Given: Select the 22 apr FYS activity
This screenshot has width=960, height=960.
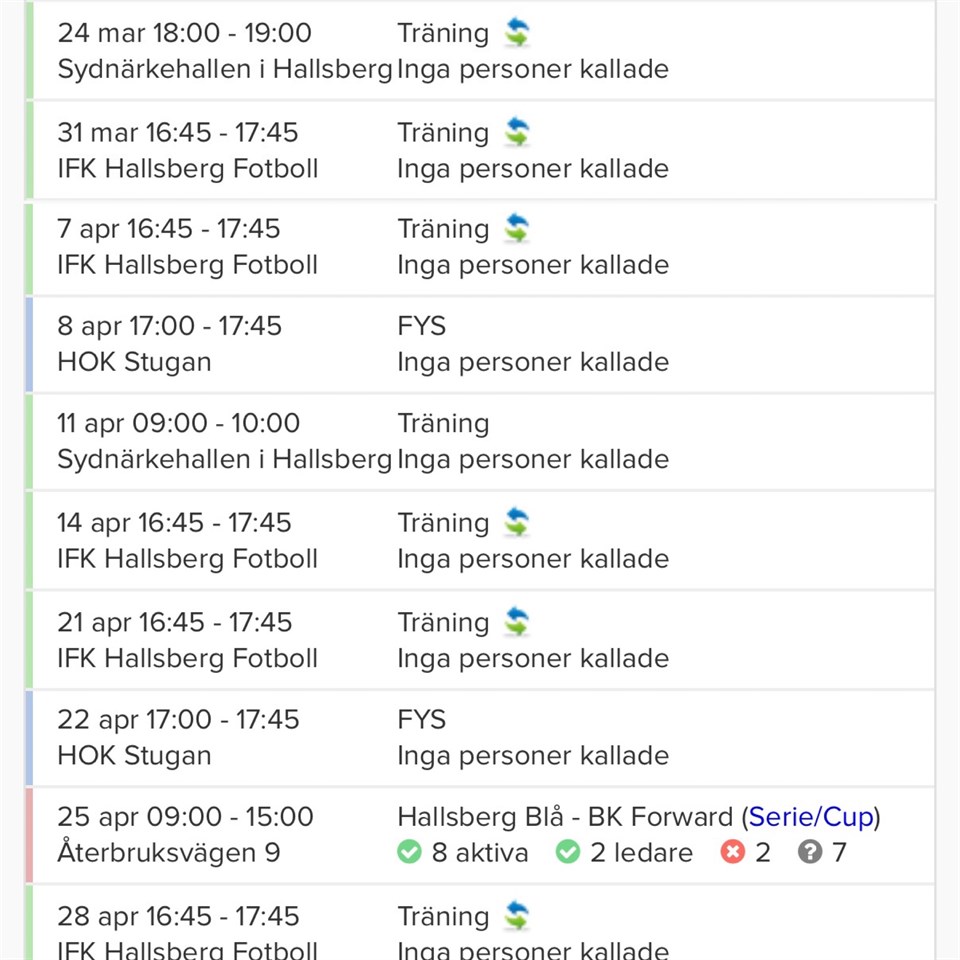Looking at the screenshot, I should [x=421, y=720].
